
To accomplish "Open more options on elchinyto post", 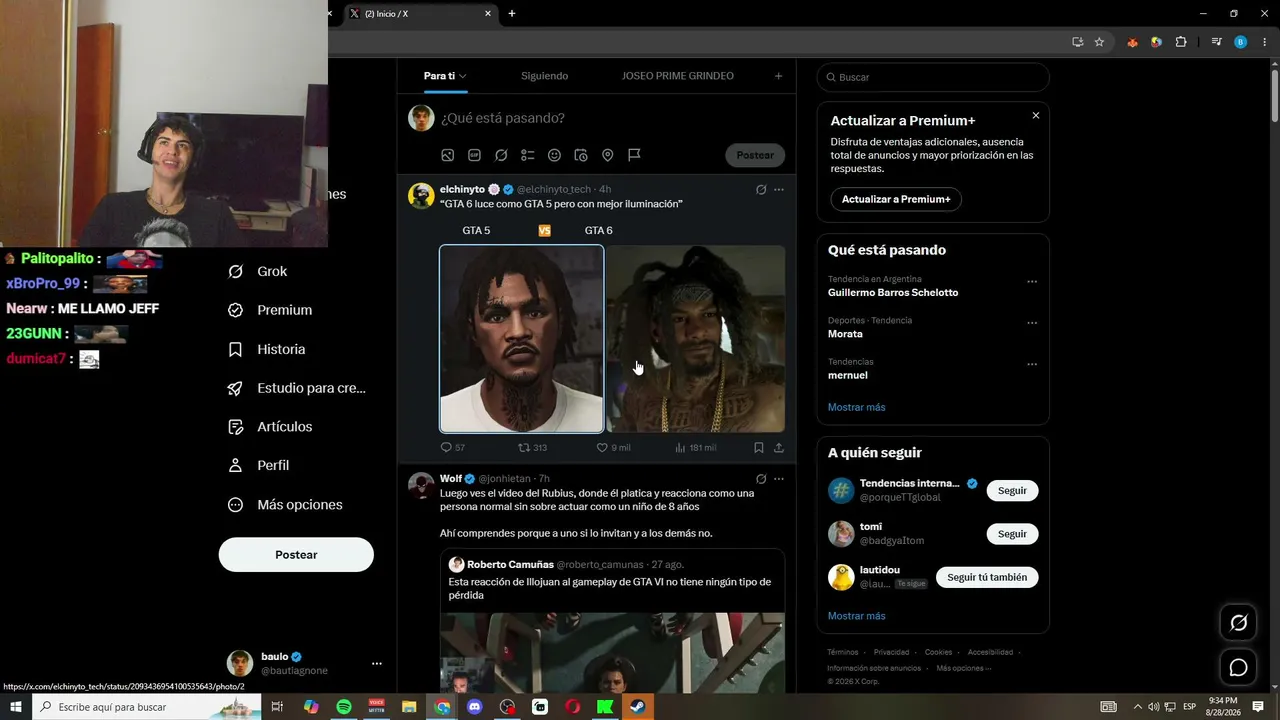I will click(x=779, y=189).
